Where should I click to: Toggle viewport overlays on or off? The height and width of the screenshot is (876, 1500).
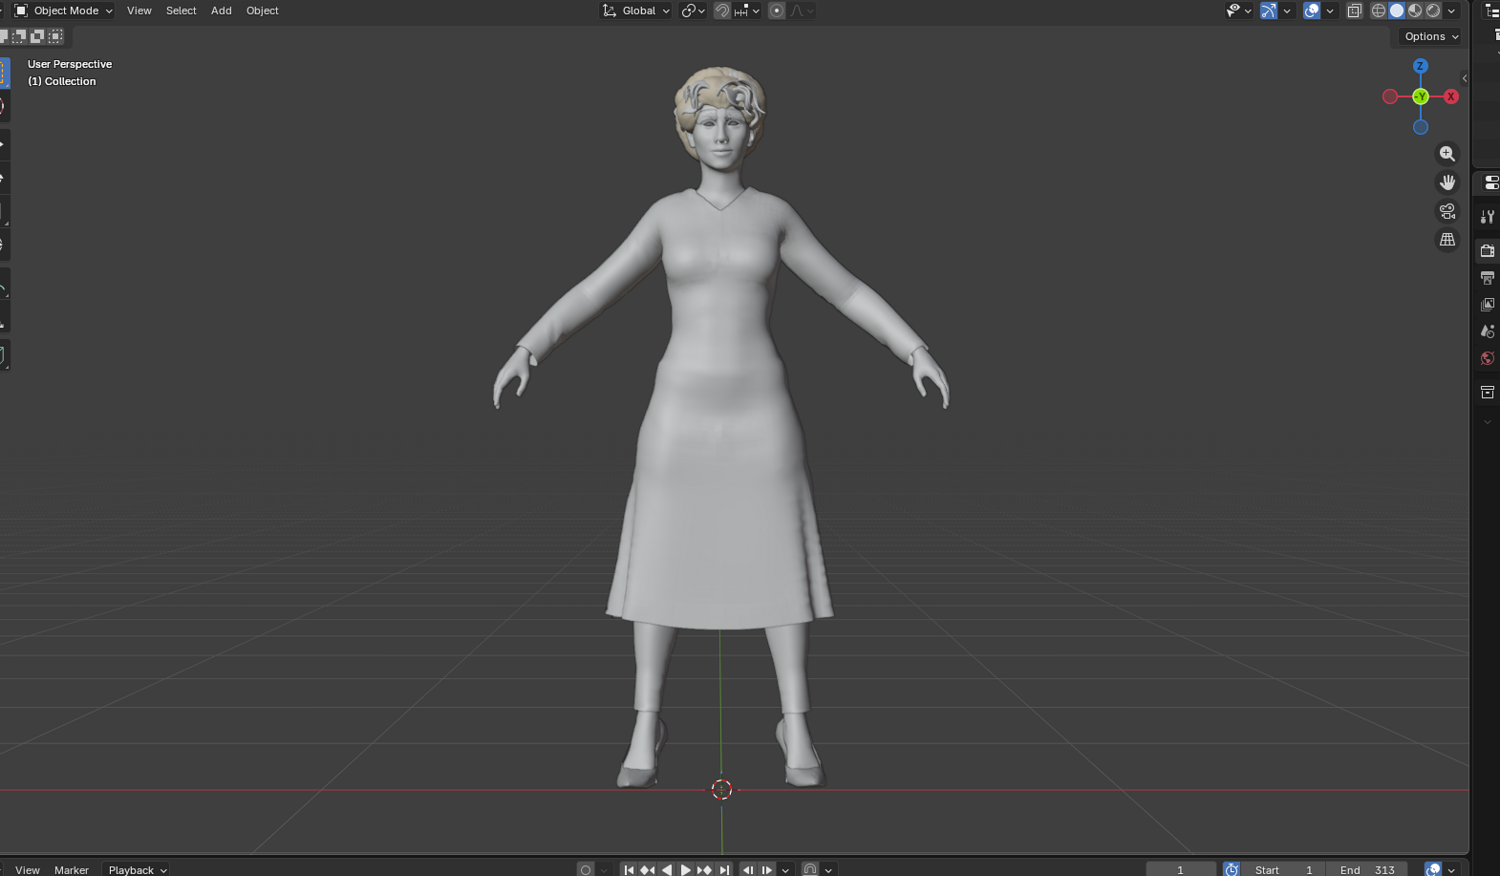(1312, 11)
